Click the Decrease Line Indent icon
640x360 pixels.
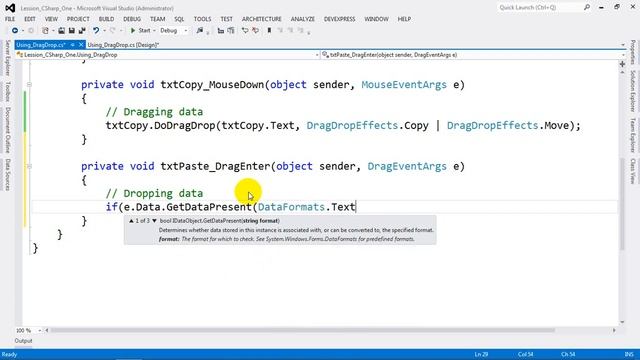point(221,31)
